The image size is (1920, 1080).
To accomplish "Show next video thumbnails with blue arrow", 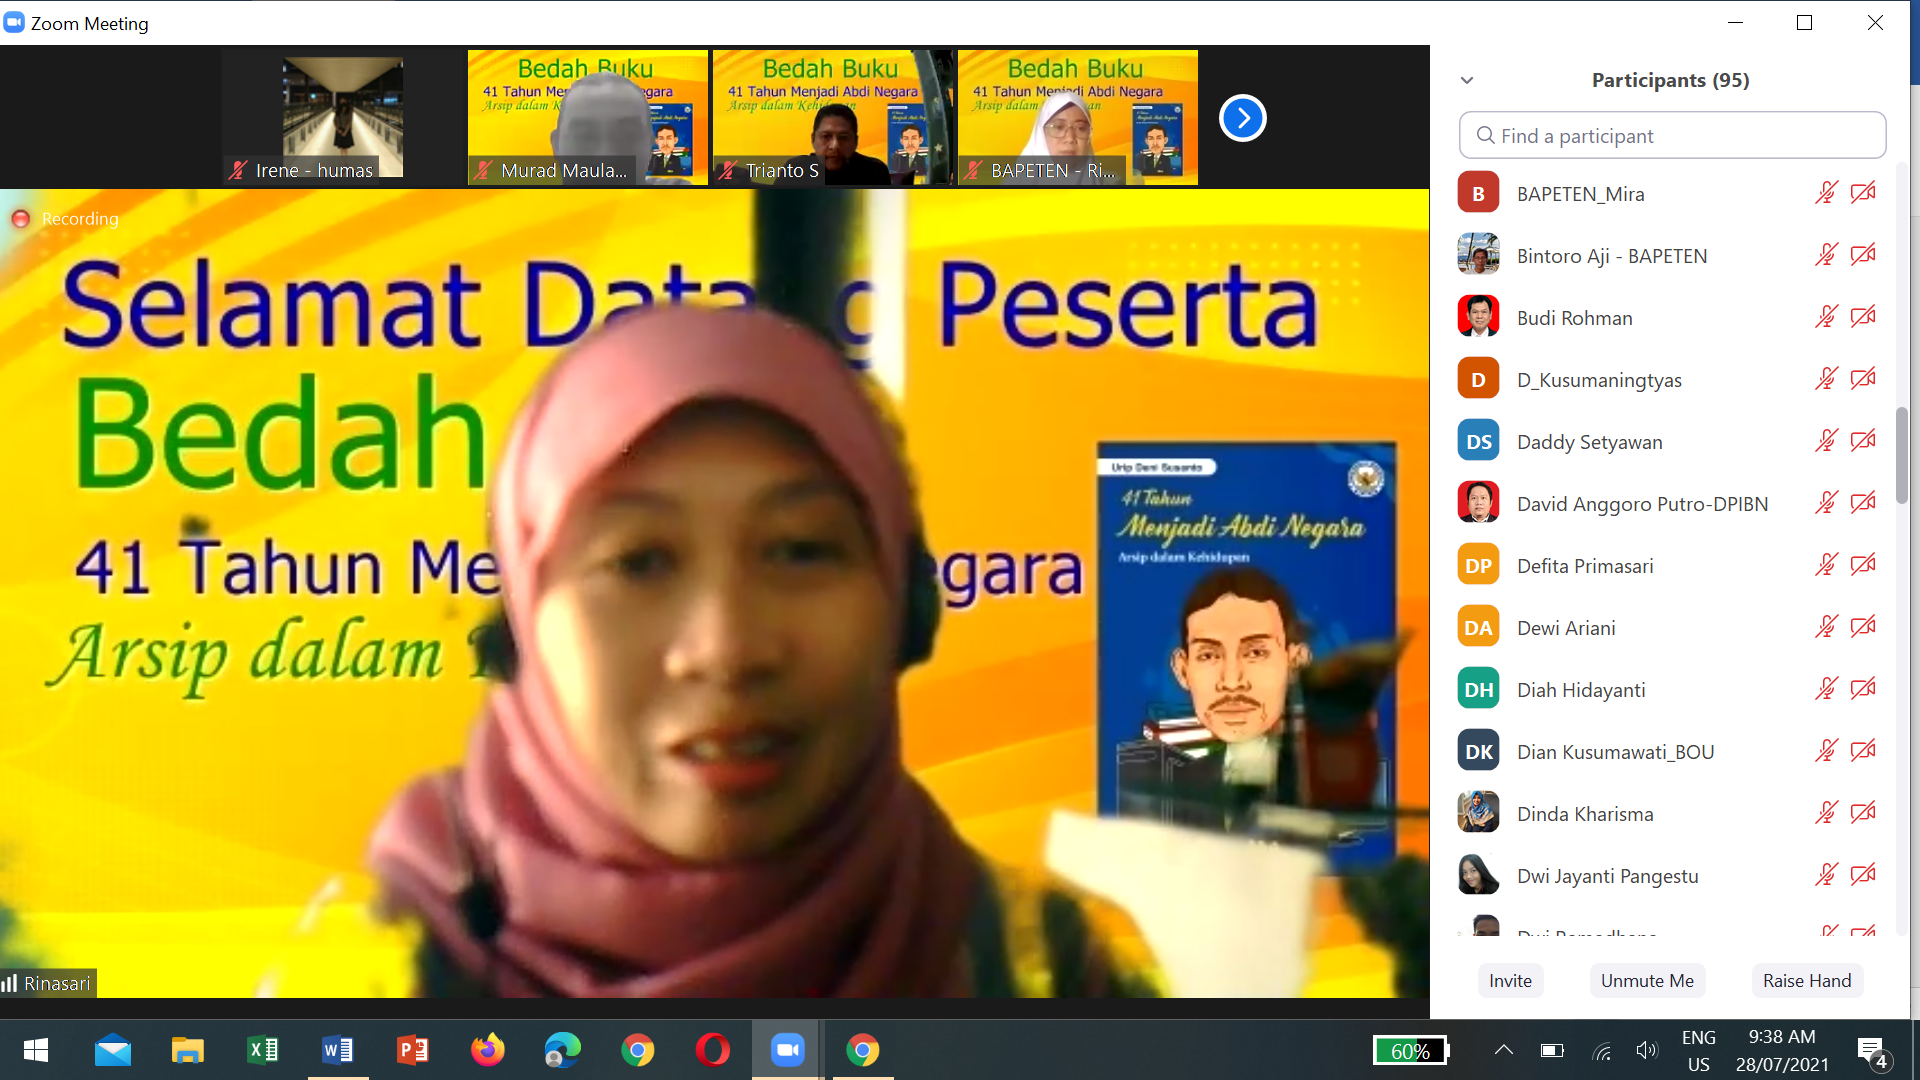I will pyautogui.click(x=1242, y=118).
